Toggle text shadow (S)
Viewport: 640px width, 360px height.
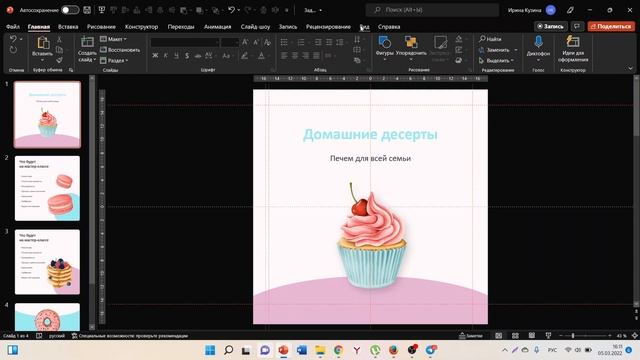(x=187, y=56)
